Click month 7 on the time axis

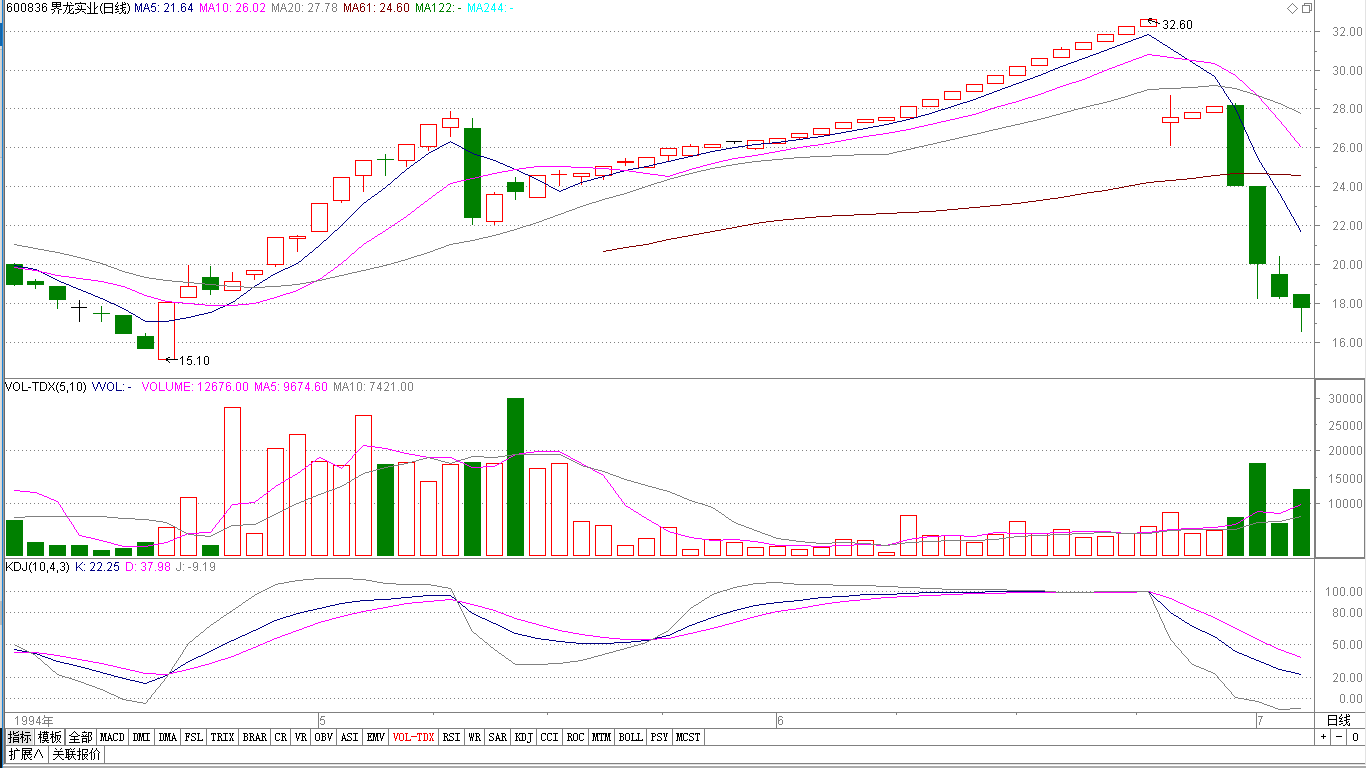(1261, 720)
